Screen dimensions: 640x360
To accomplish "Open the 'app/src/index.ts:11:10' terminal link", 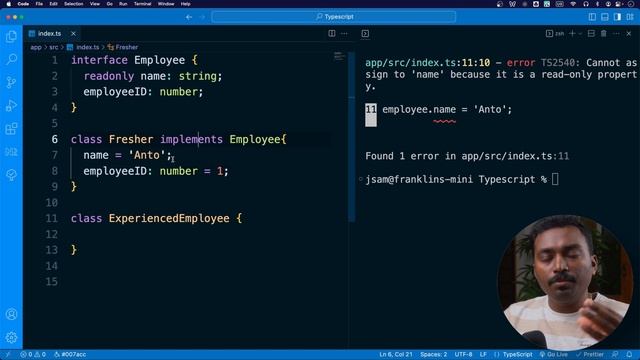I will click(x=427, y=63).
